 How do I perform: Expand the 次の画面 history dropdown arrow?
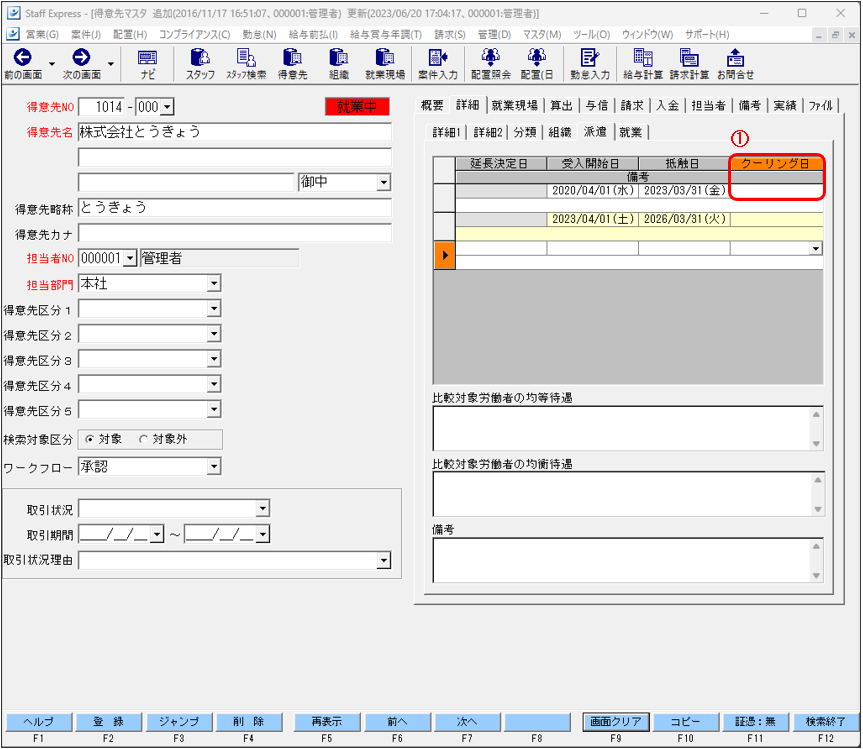coord(111,63)
